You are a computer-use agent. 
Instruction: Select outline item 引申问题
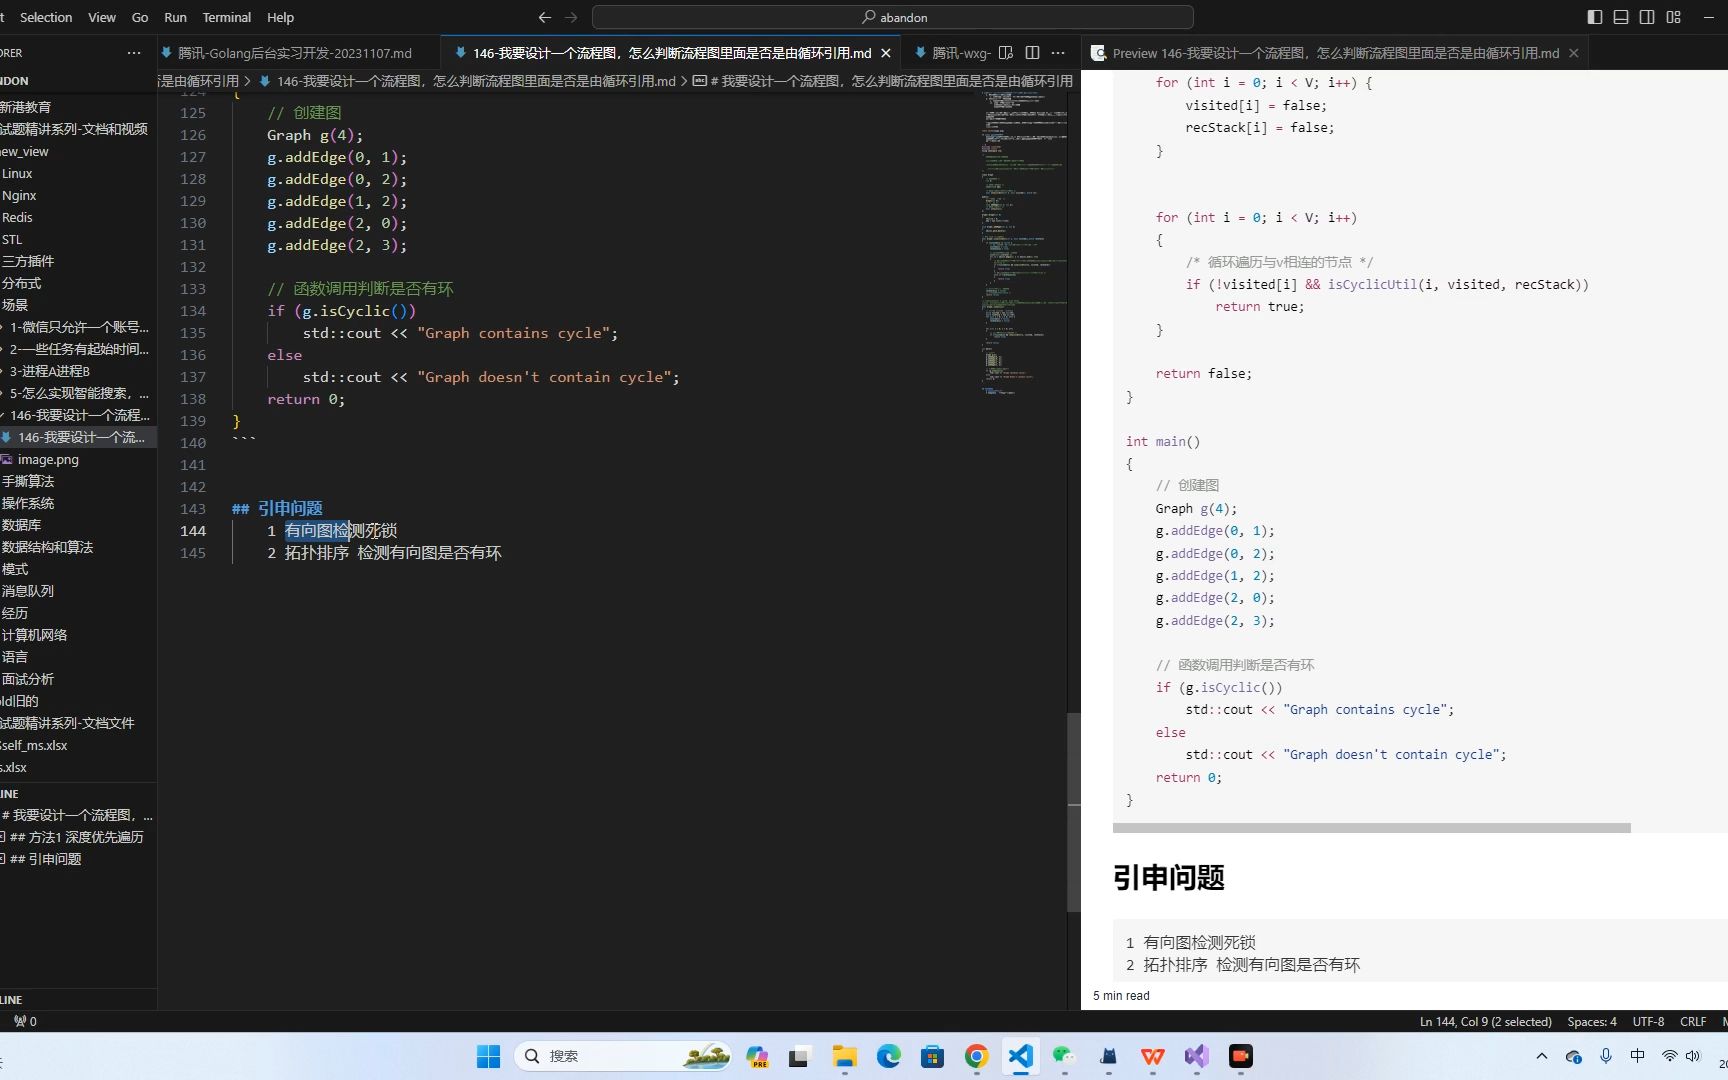78,859
